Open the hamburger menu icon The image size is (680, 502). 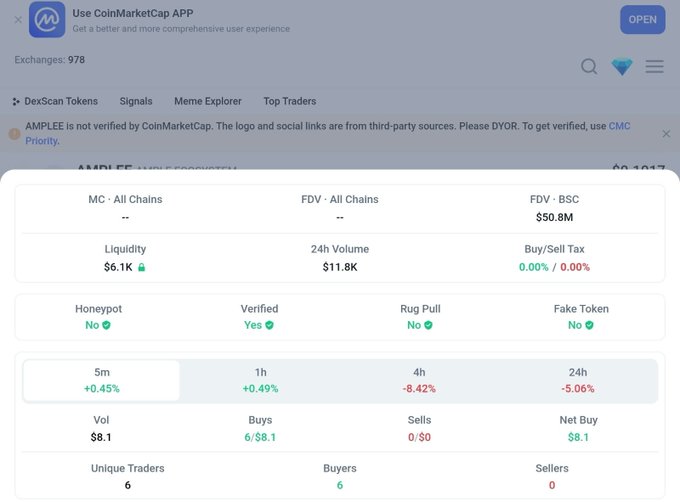click(654, 66)
